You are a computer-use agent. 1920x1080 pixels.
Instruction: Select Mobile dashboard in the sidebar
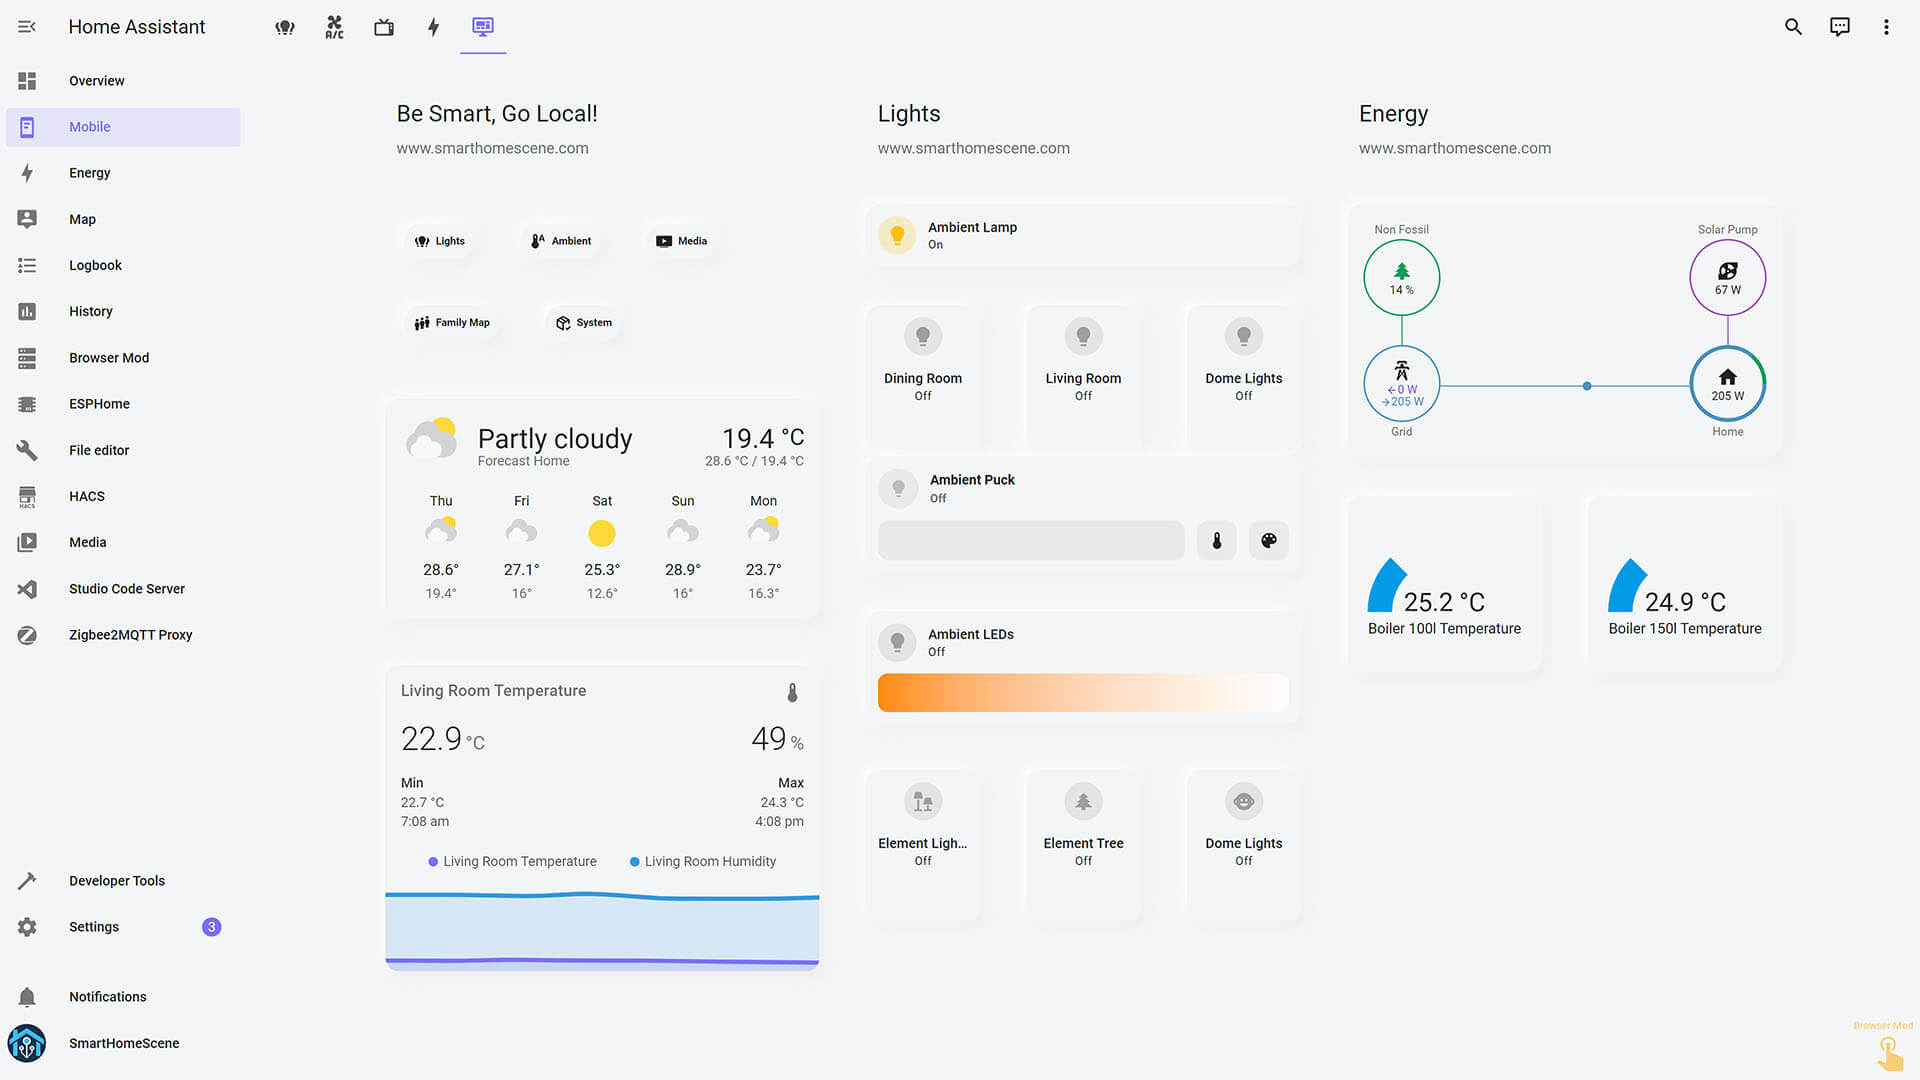point(123,127)
